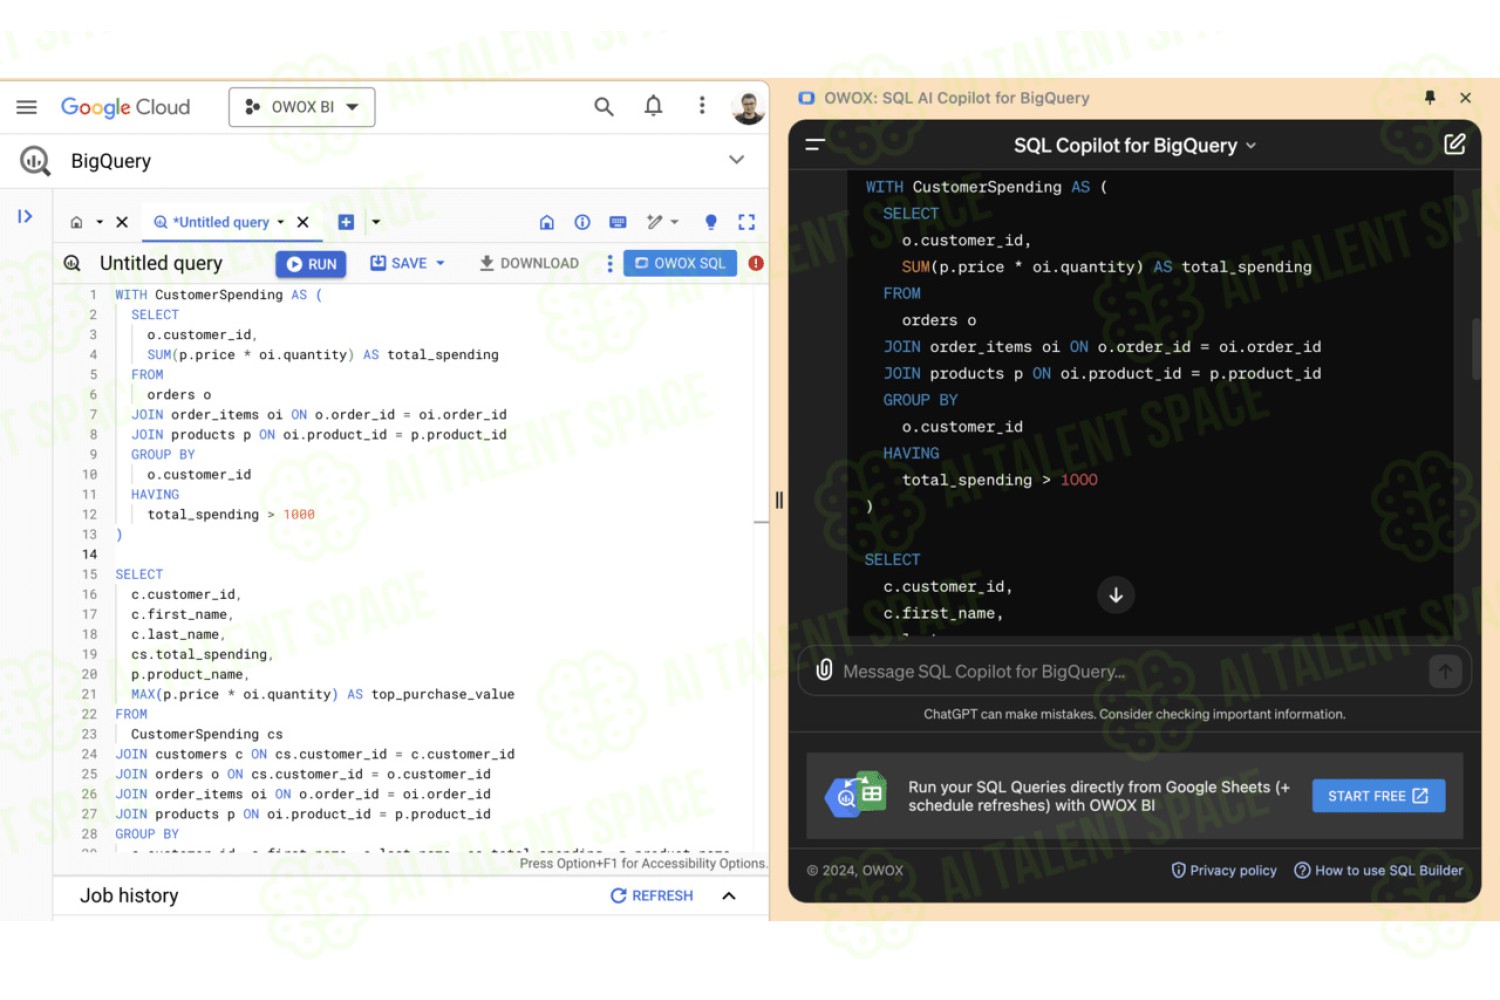Show keyboard shortcuts icon

[x=618, y=222]
